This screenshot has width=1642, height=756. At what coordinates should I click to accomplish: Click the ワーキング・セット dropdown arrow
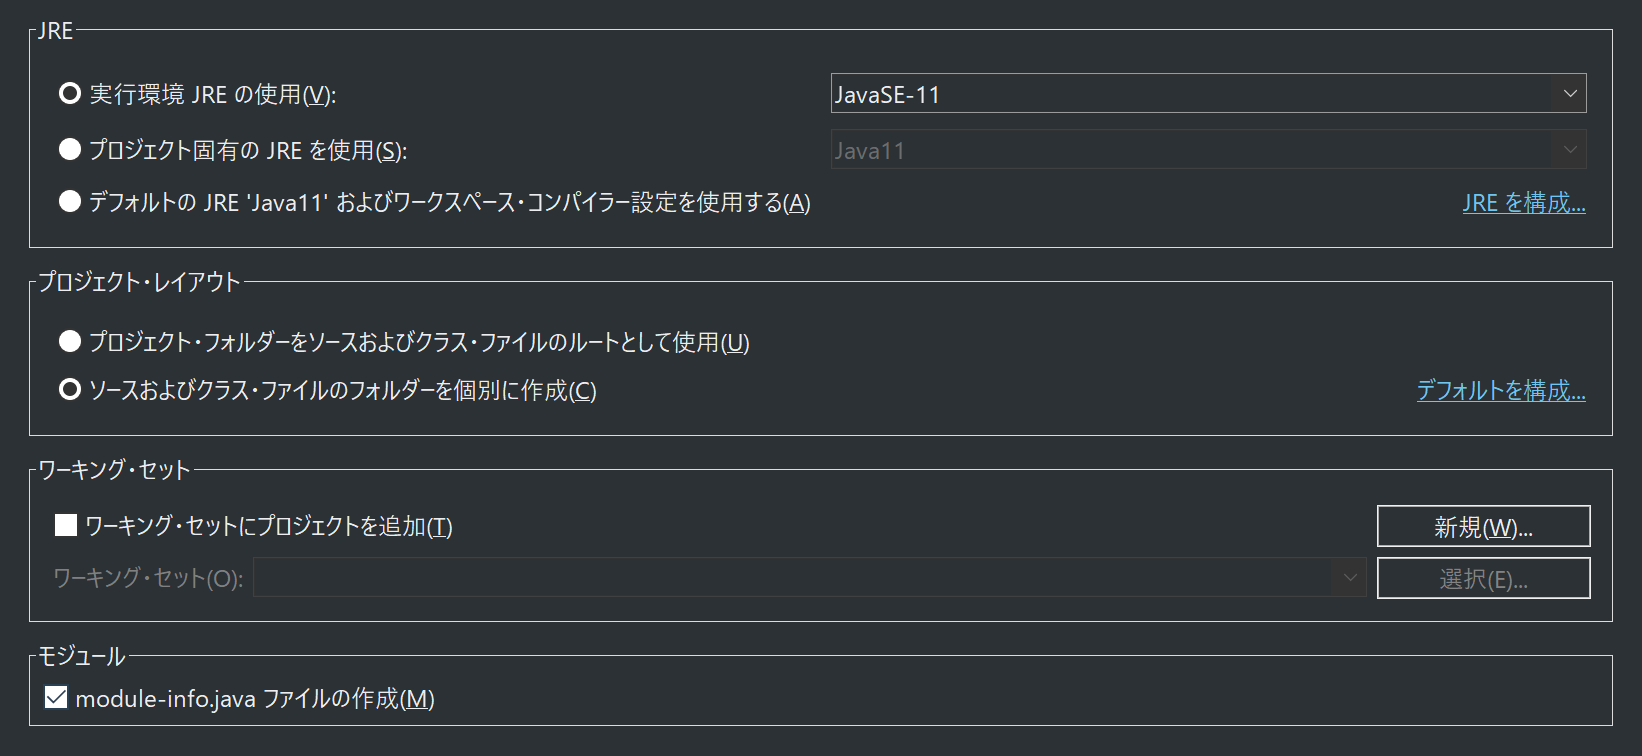click(x=1349, y=577)
